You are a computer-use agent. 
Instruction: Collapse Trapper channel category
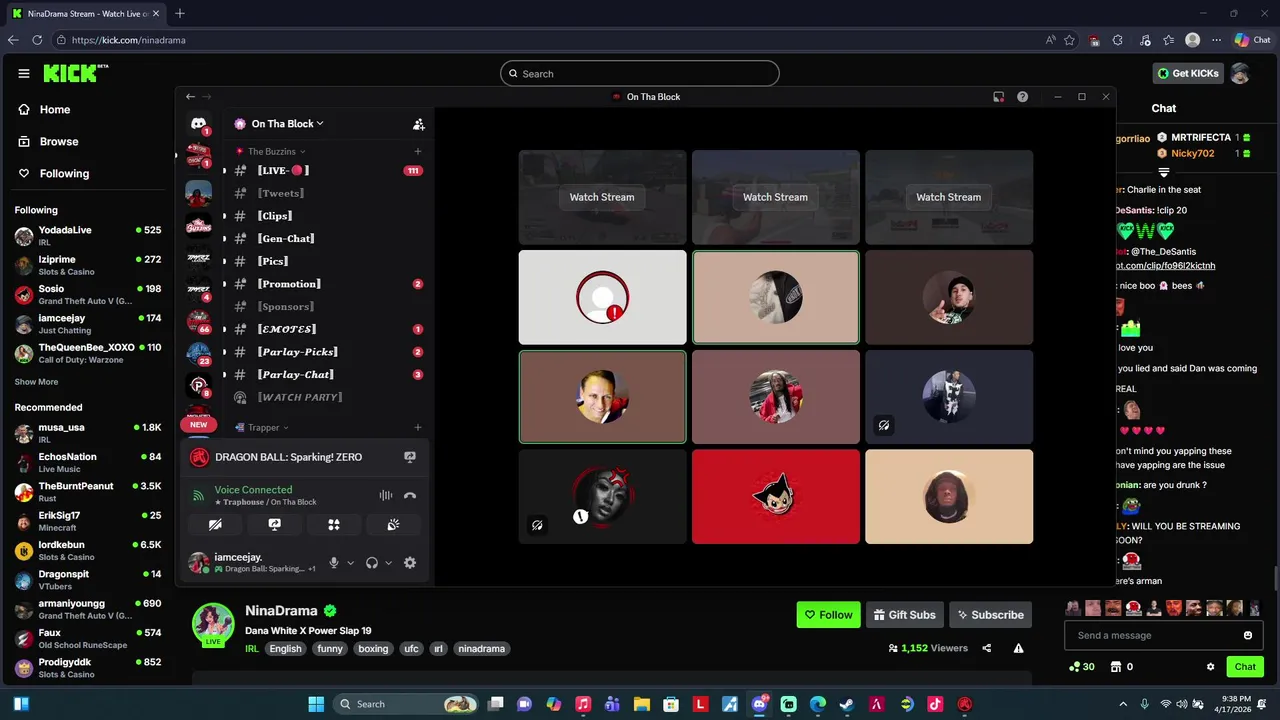tap(262, 428)
